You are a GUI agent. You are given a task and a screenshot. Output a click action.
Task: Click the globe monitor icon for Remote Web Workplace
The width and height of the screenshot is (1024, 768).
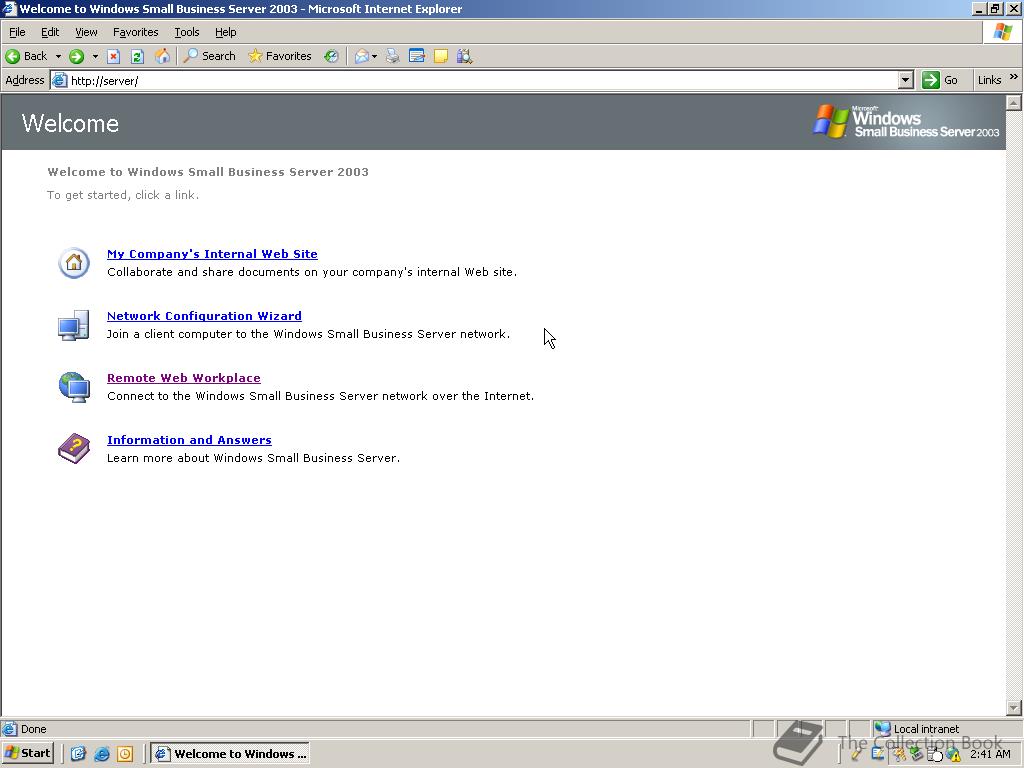coord(74,387)
